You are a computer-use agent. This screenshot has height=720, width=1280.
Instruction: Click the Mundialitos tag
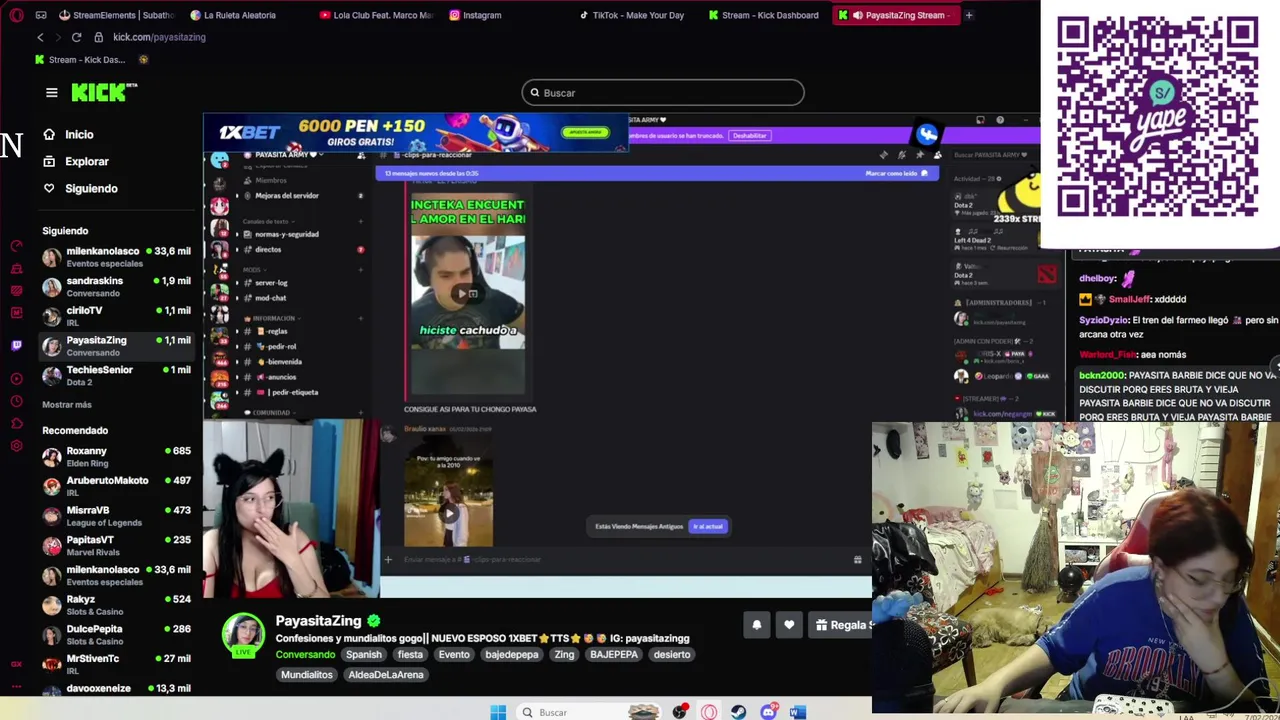pyautogui.click(x=306, y=674)
